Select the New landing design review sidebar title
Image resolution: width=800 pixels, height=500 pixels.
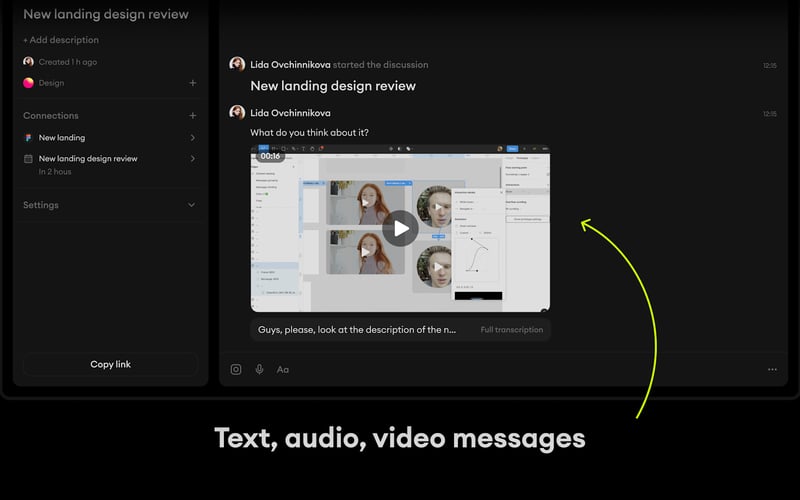point(106,14)
